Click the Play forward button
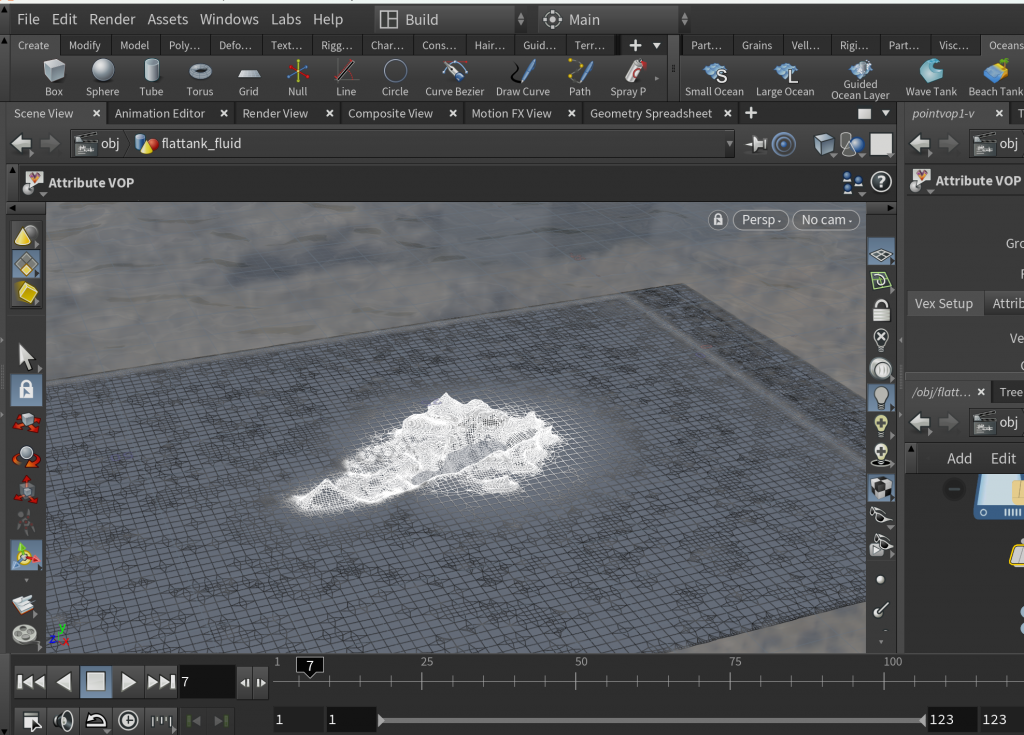The height and width of the screenshot is (735, 1024). (128, 682)
